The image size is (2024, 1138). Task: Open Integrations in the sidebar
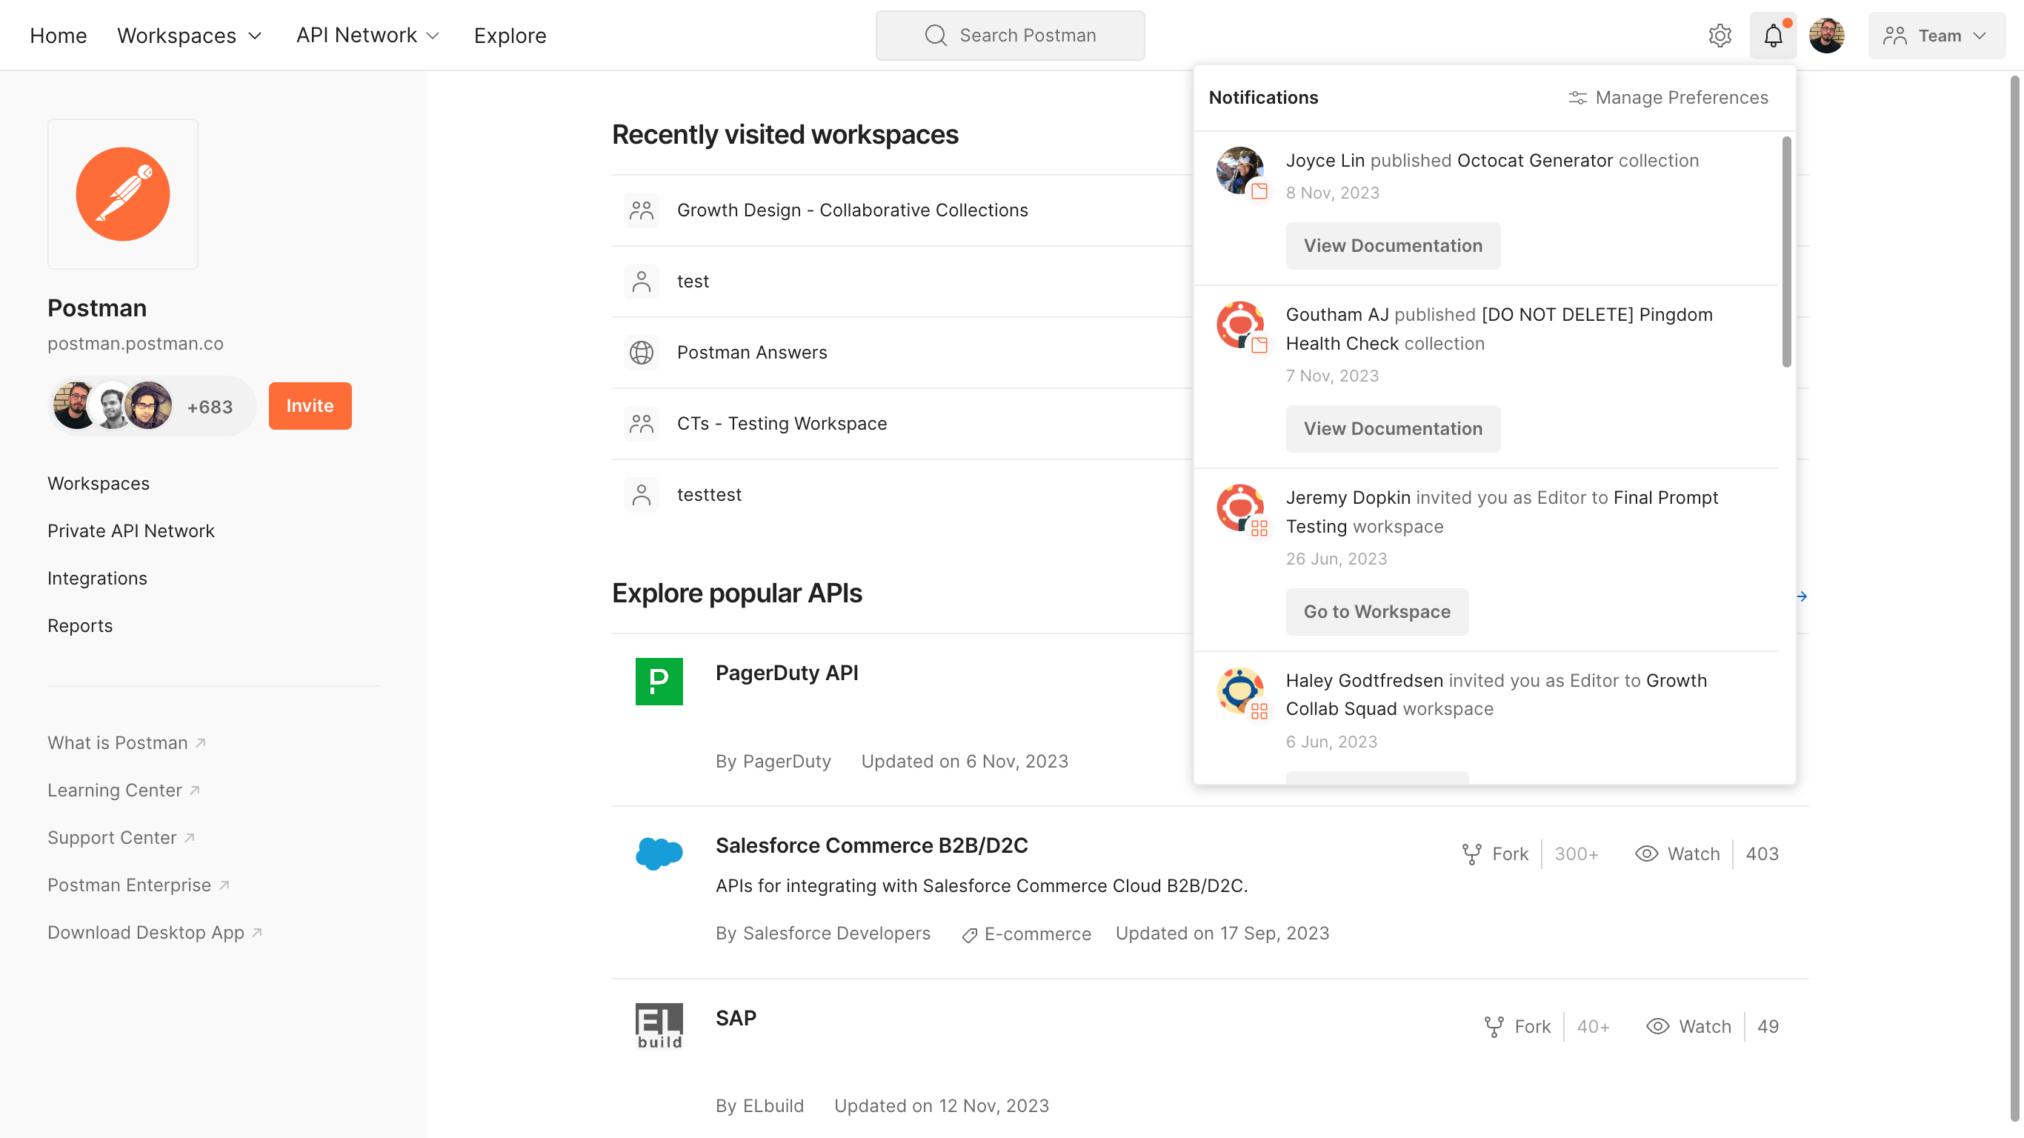pos(97,578)
